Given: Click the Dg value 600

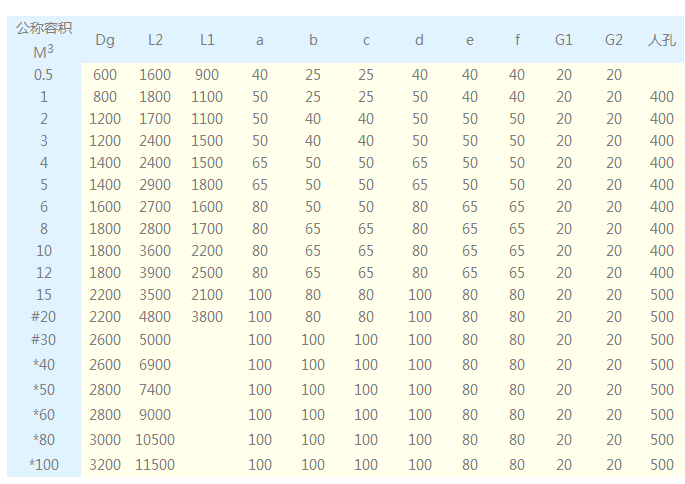Looking at the screenshot, I should [105, 75].
